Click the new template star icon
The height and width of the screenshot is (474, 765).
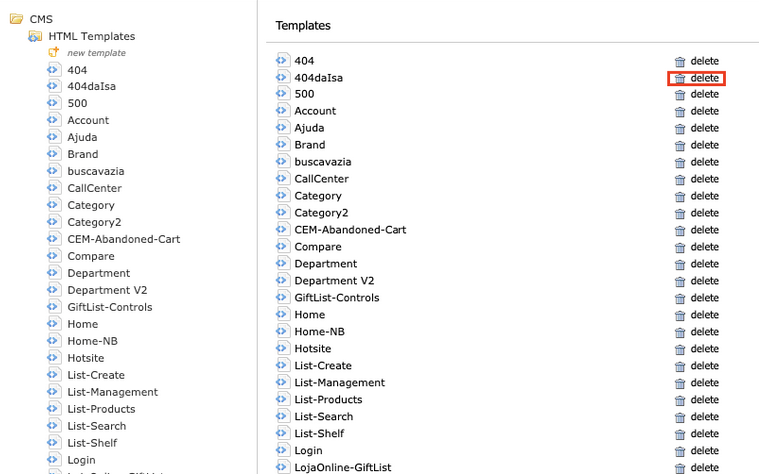(54, 52)
